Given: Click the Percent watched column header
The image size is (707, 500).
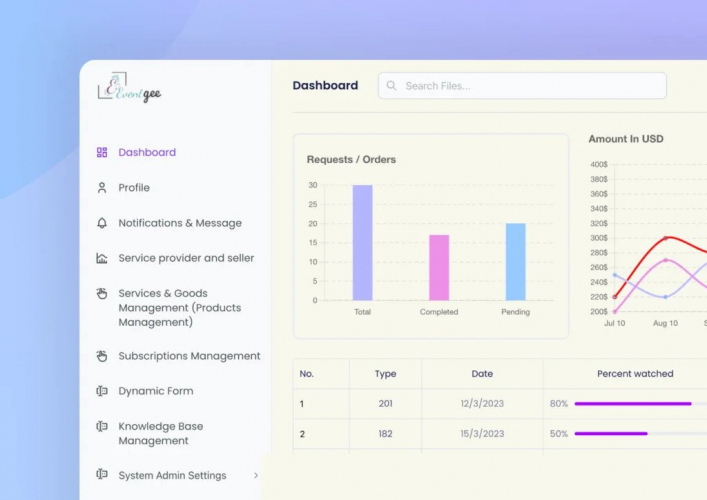Looking at the screenshot, I should [635, 374].
